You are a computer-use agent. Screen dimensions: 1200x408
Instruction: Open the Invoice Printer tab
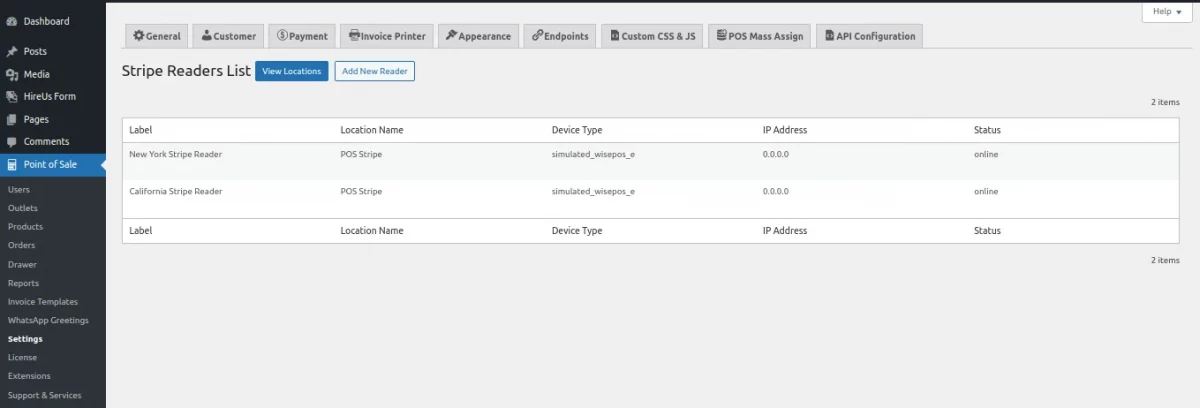(x=387, y=36)
